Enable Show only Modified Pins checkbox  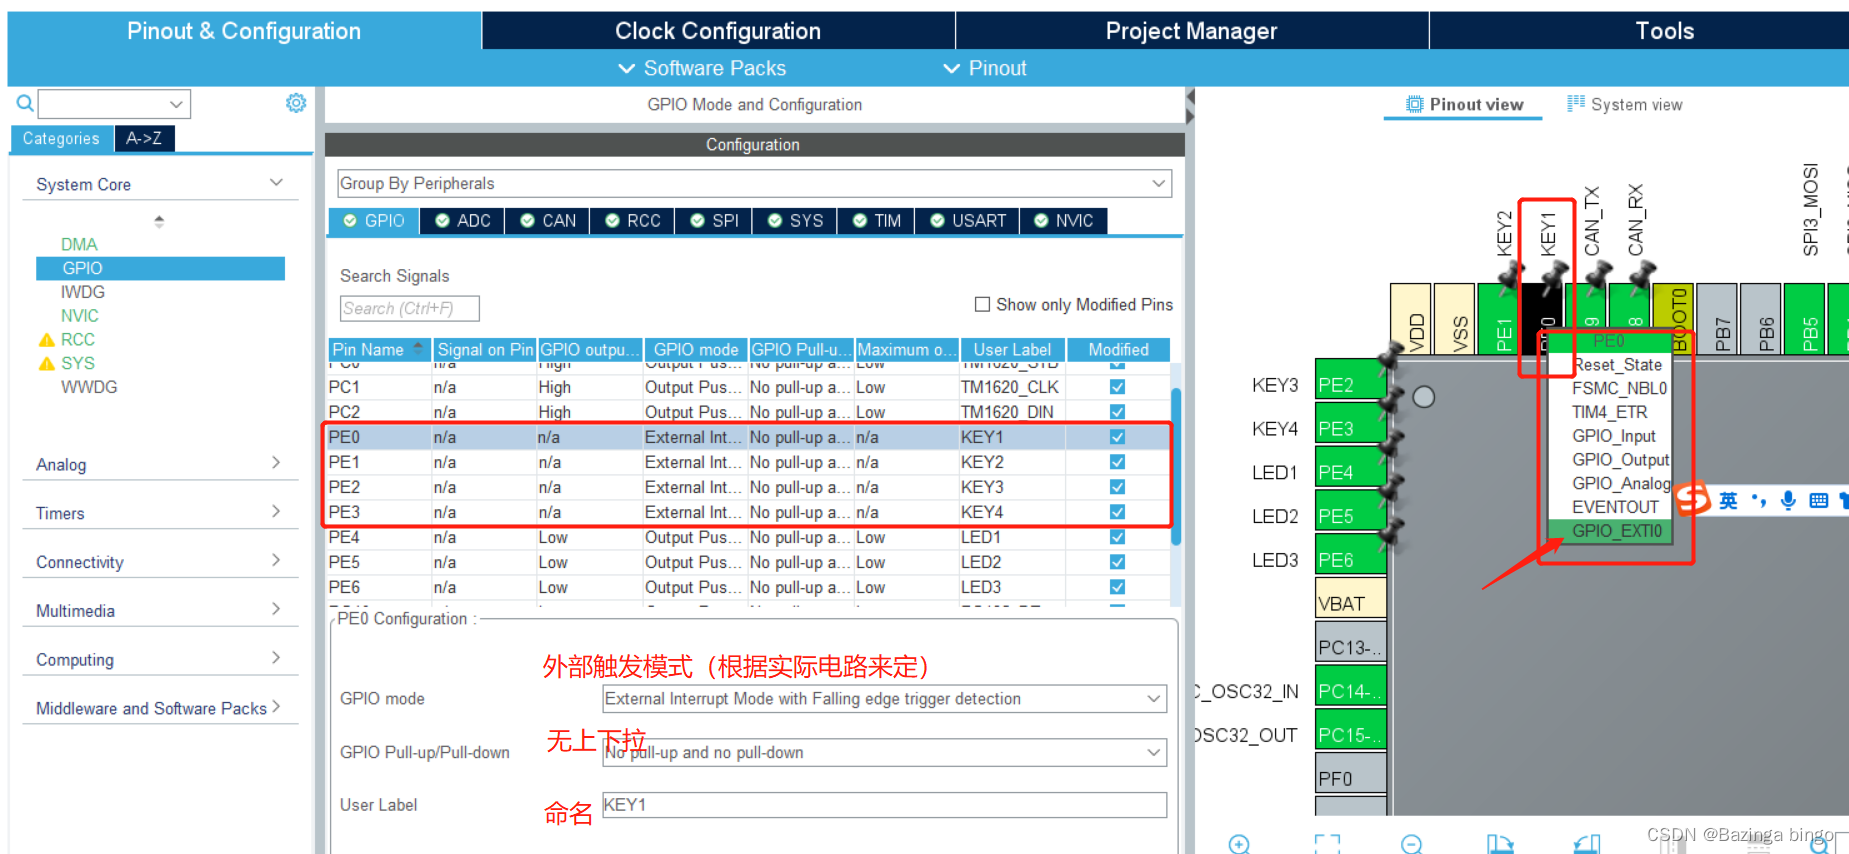click(x=982, y=304)
